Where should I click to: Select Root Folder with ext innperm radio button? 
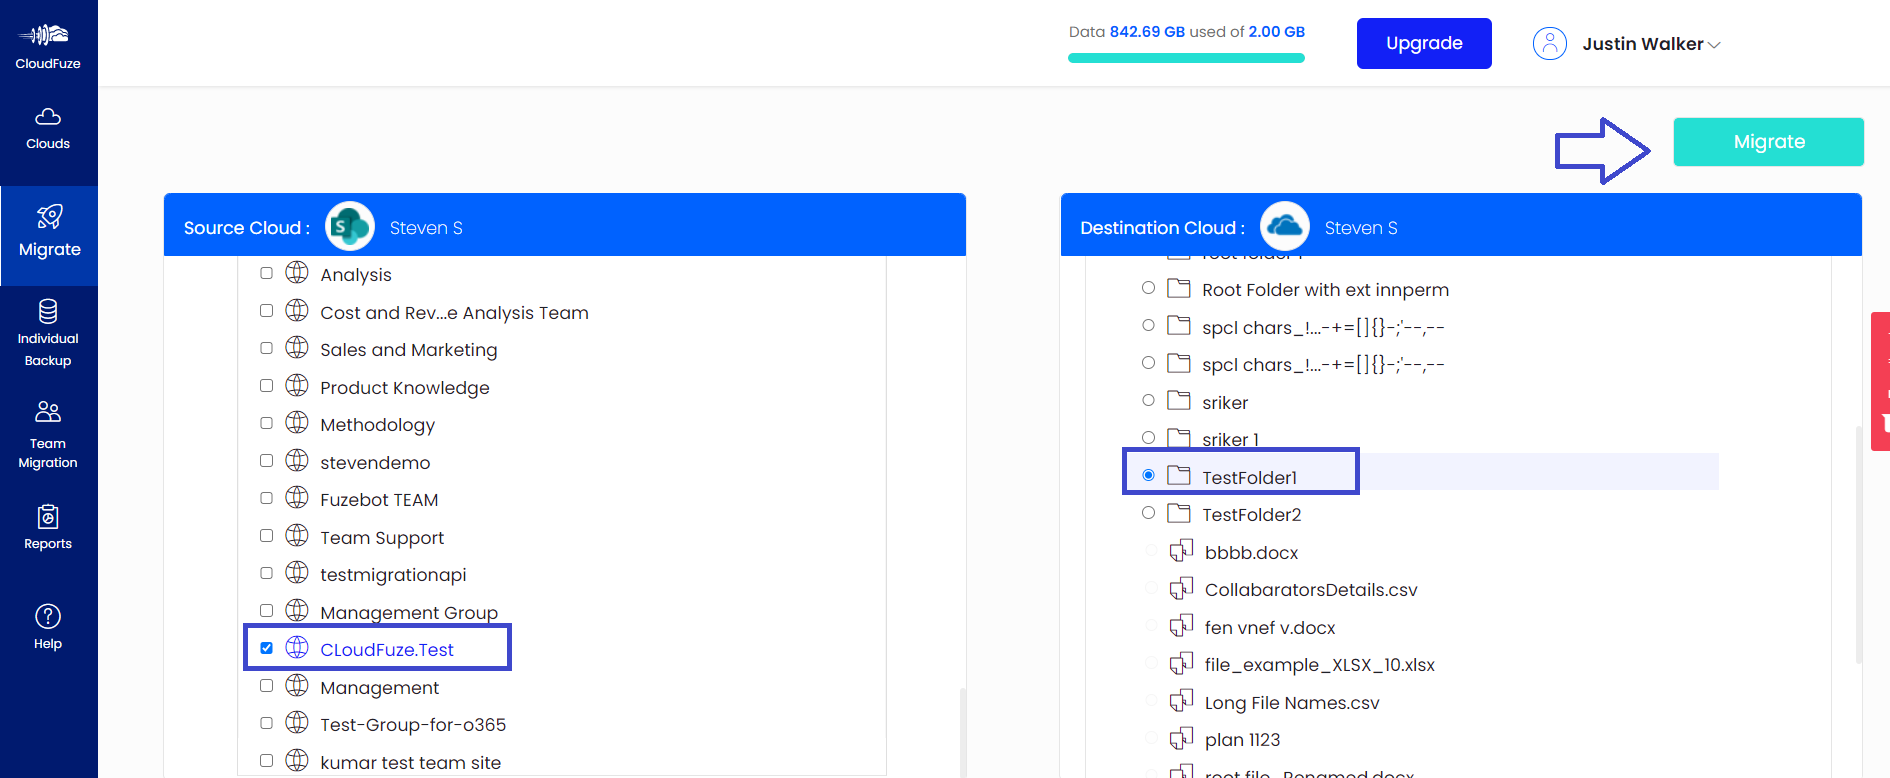coord(1148,288)
